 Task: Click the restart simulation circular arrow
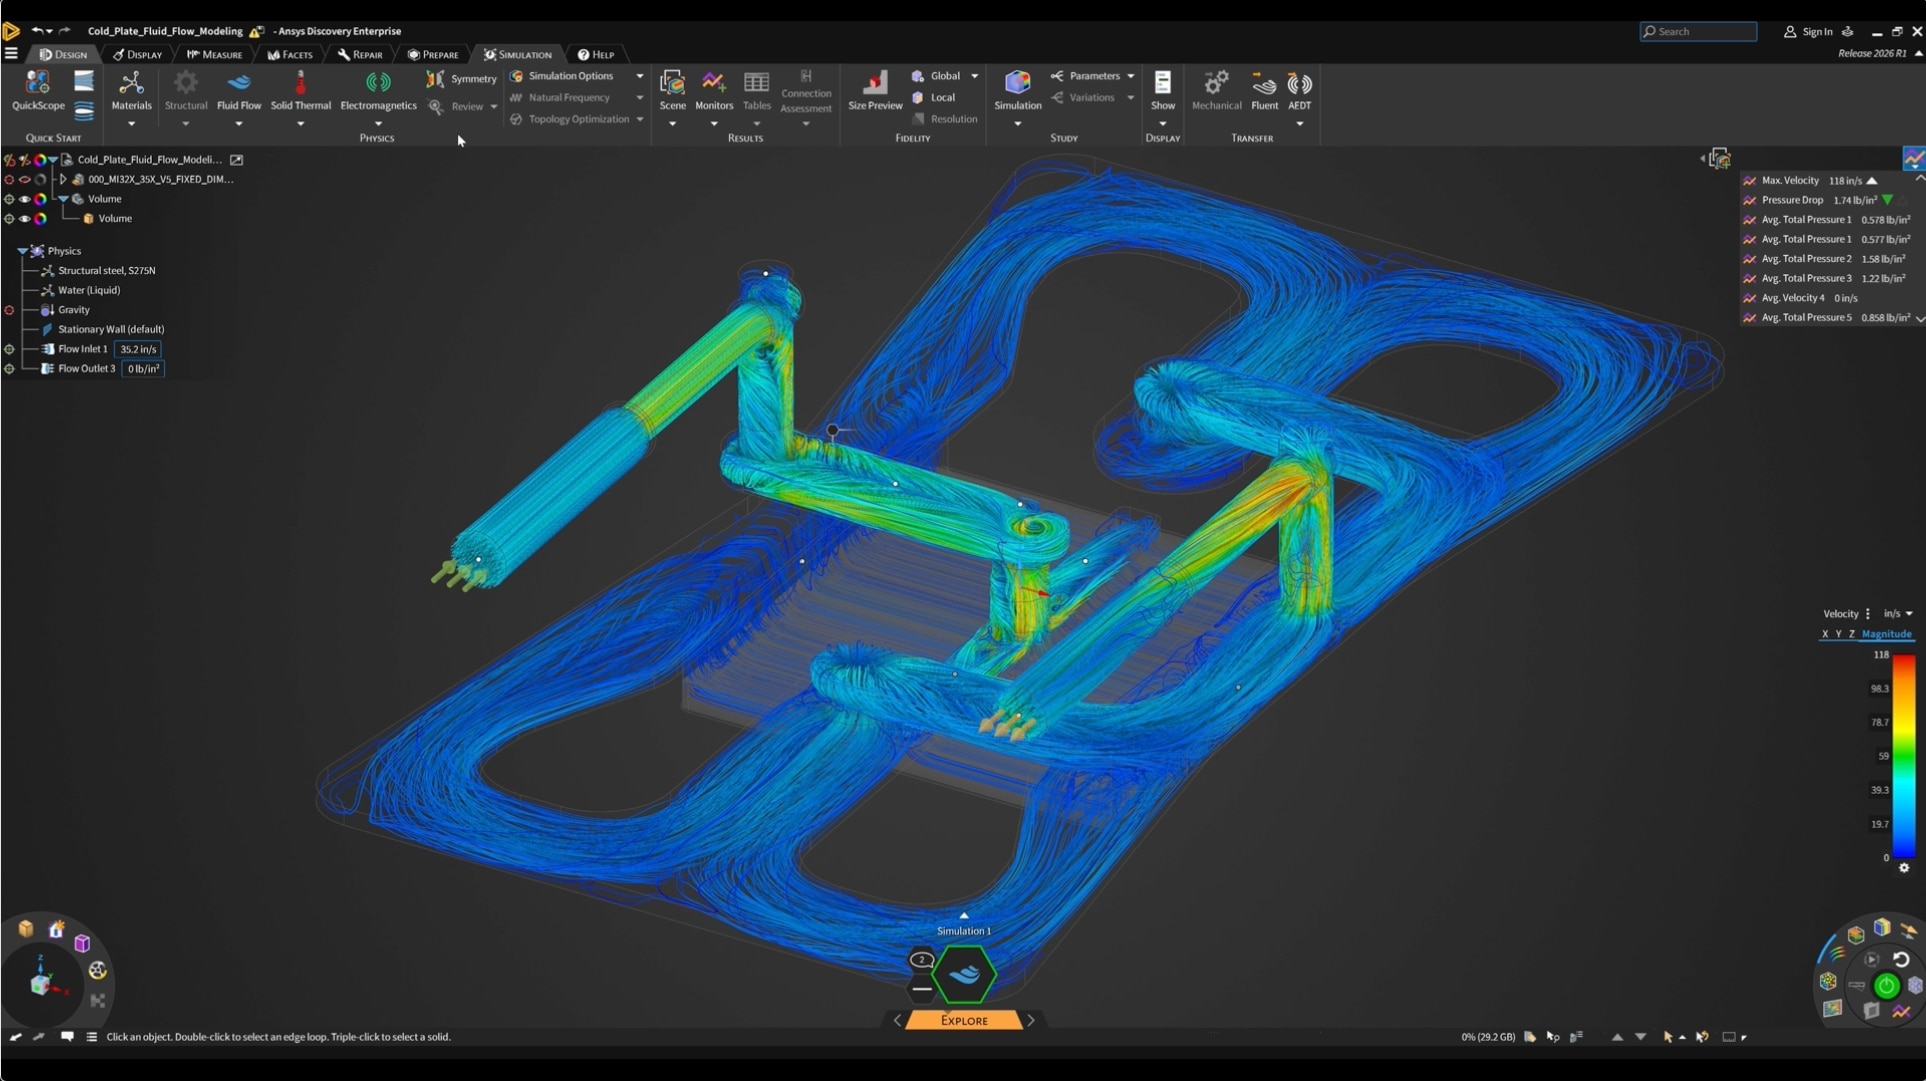(1901, 959)
